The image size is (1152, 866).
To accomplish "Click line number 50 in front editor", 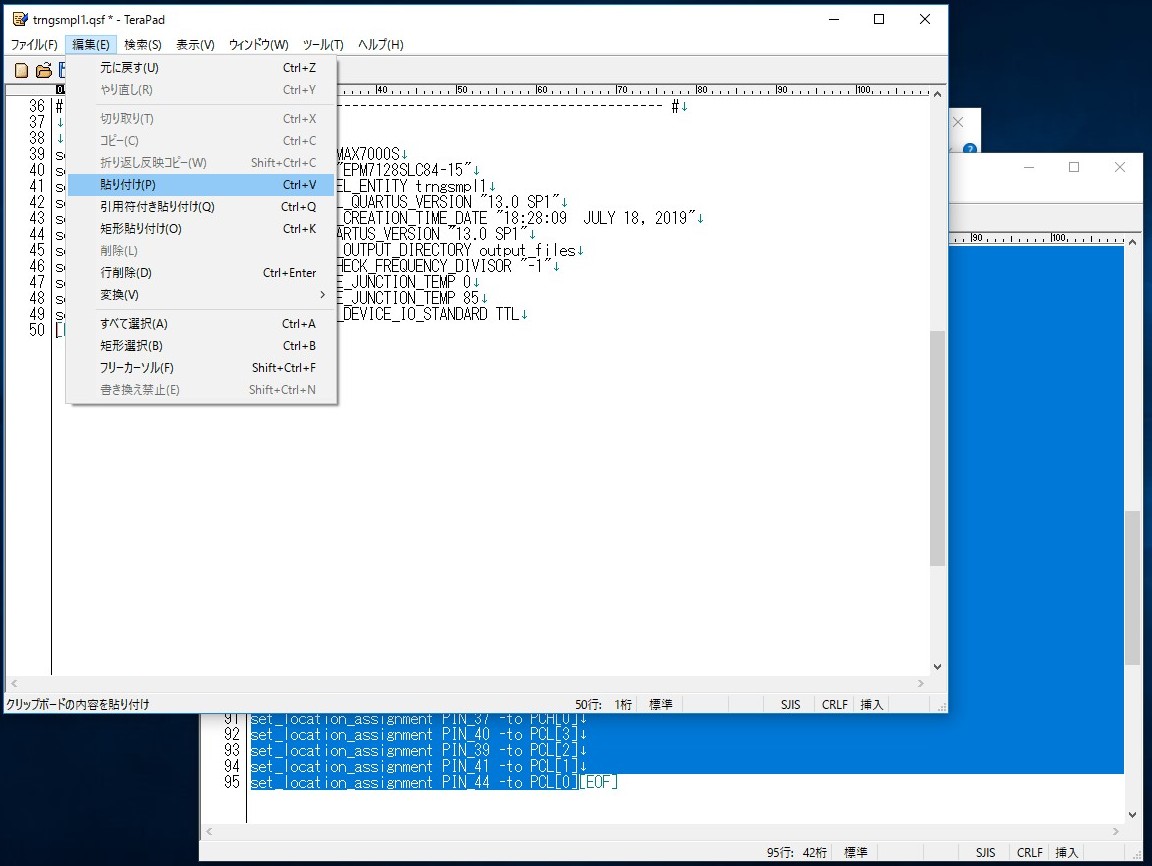I will tap(37, 331).
